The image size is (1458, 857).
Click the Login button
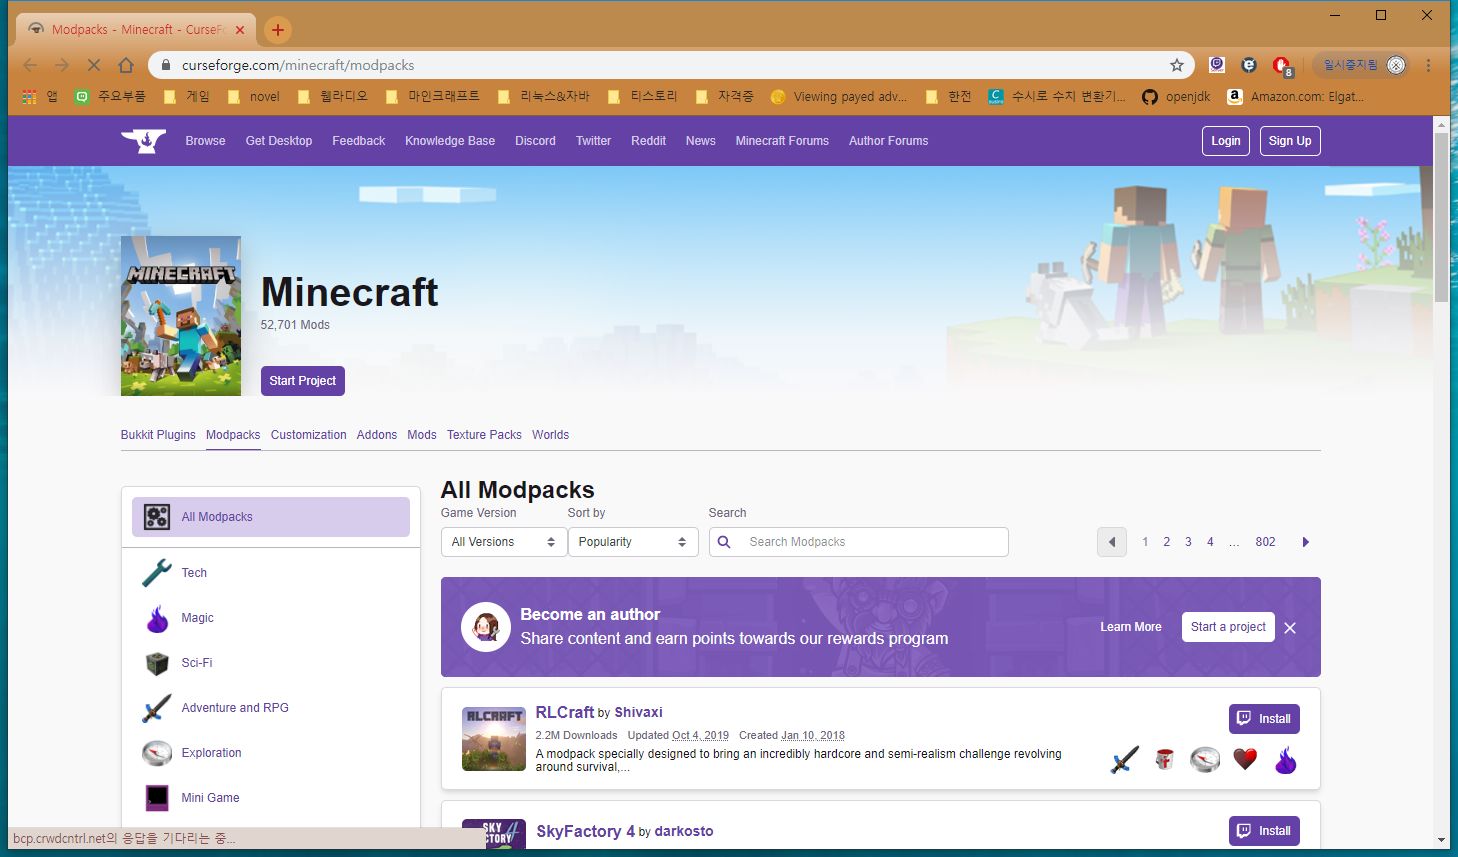(1226, 141)
